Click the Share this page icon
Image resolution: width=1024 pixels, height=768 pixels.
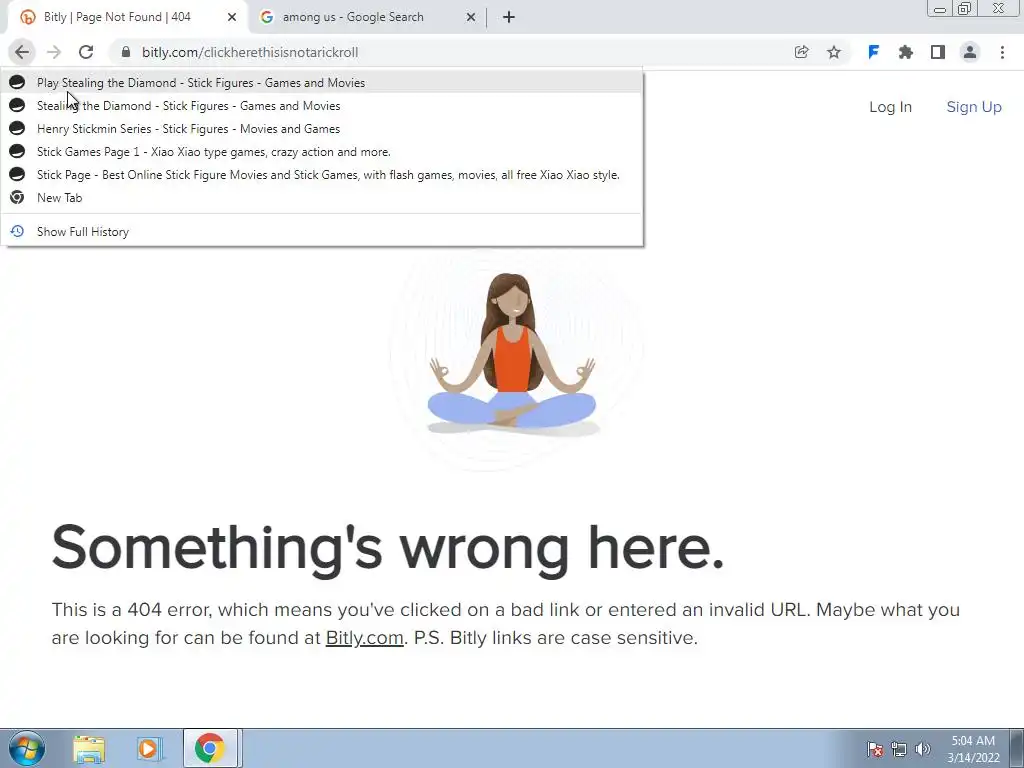pyautogui.click(x=801, y=52)
